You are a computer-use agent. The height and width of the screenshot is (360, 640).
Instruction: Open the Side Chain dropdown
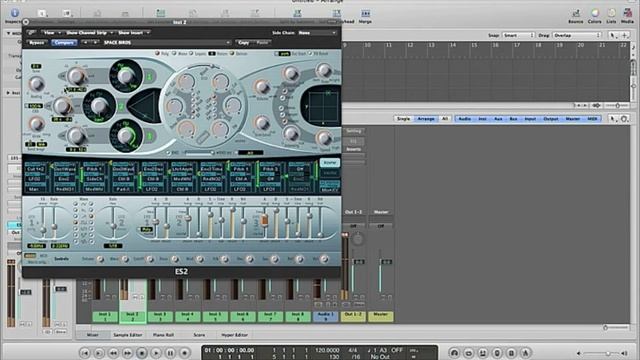tap(317, 33)
